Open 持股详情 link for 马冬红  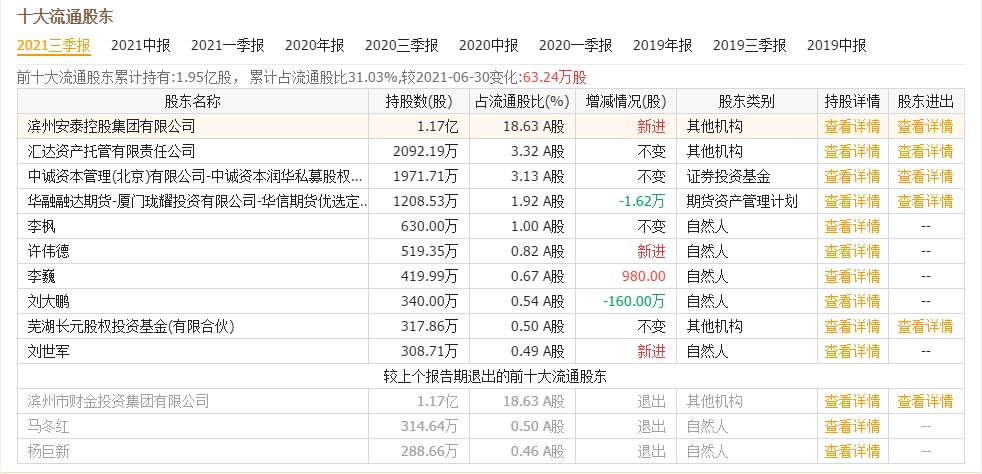[852, 426]
